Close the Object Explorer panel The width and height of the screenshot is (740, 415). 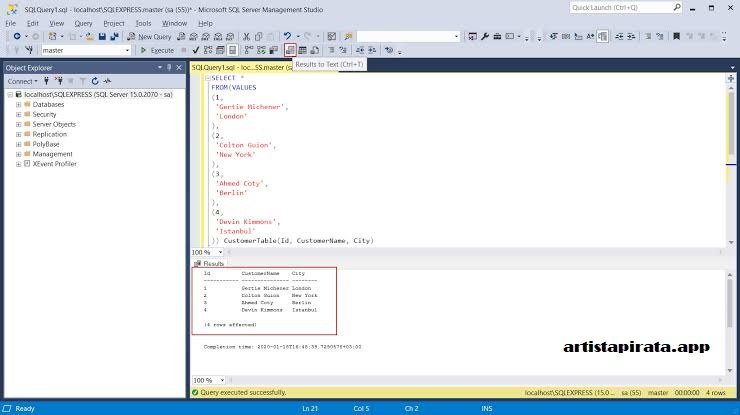(x=179, y=68)
